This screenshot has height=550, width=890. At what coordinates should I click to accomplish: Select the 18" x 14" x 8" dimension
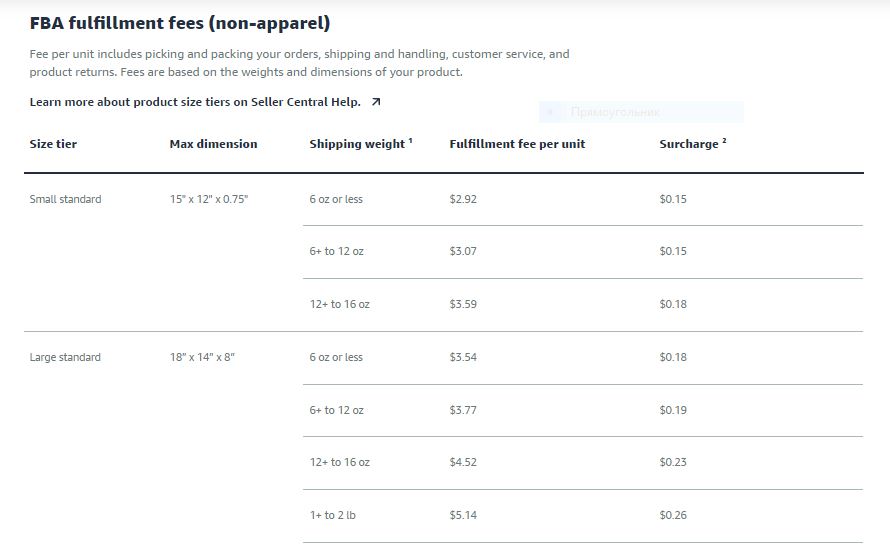tap(202, 358)
